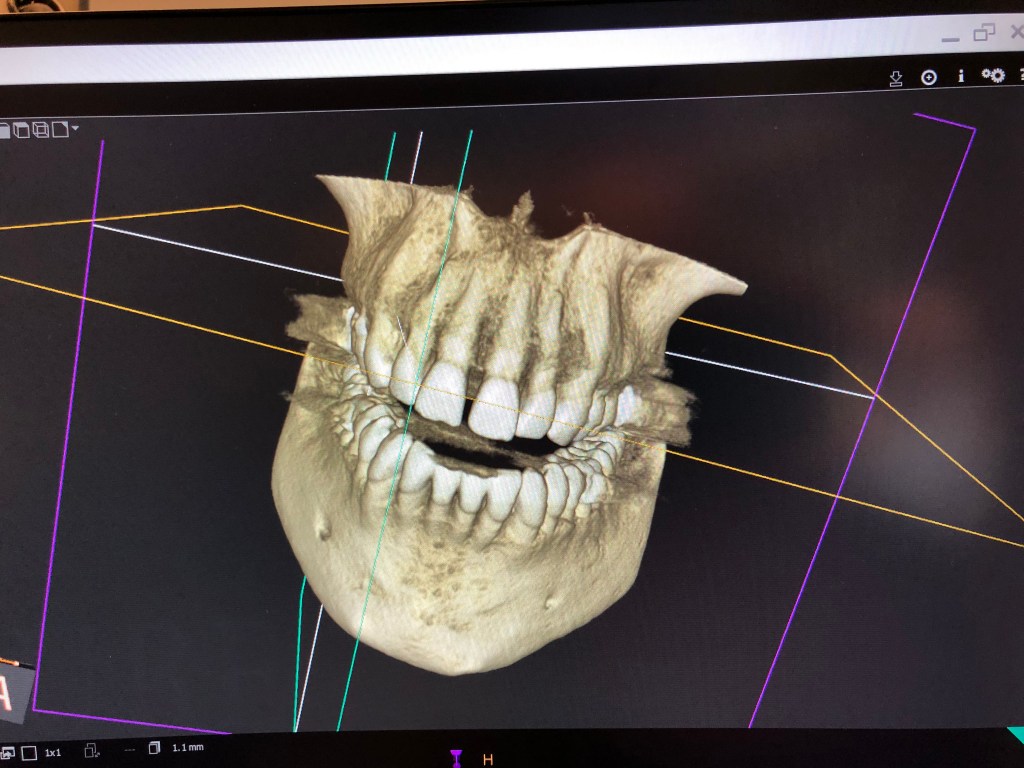Image resolution: width=1024 pixels, height=768 pixels.
Task: Click the download/export icon in top toolbar
Action: [896, 78]
